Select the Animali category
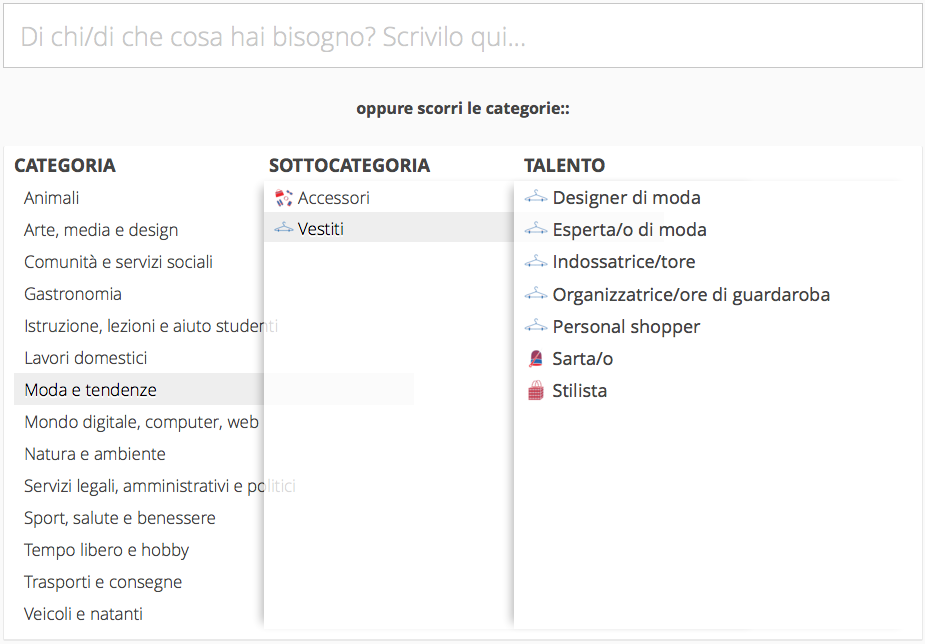Screen dimensions: 925x644 coord(52,198)
